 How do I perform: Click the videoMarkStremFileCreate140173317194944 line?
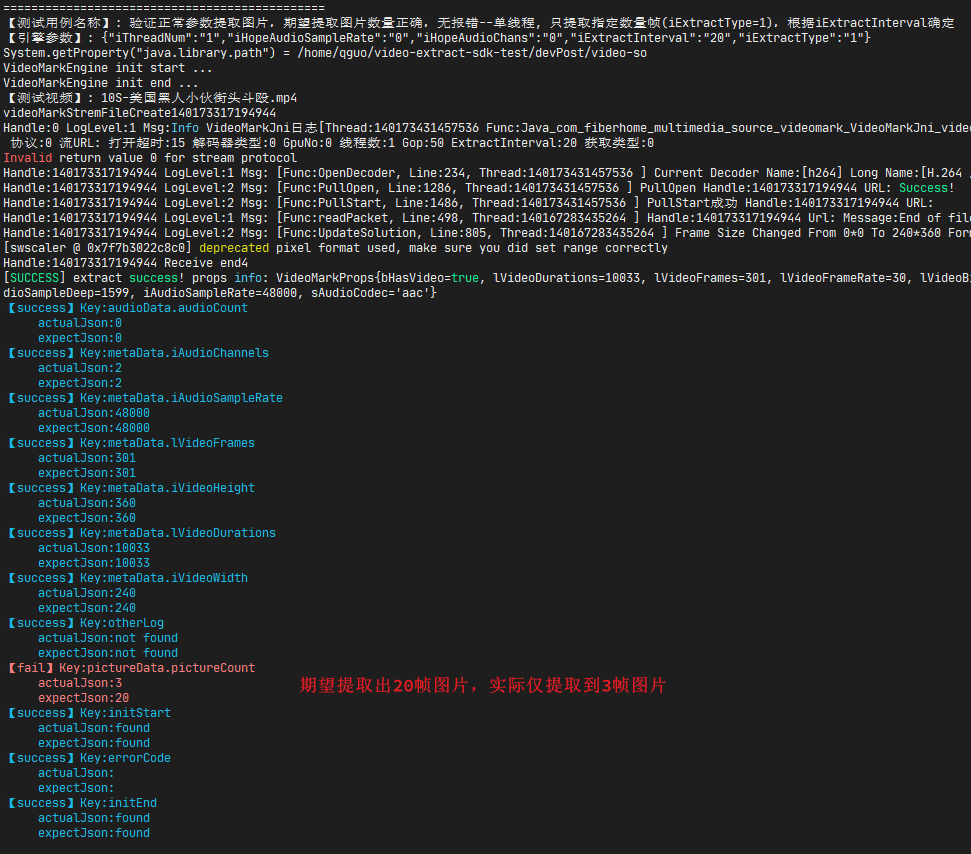click(x=140, y=113)
